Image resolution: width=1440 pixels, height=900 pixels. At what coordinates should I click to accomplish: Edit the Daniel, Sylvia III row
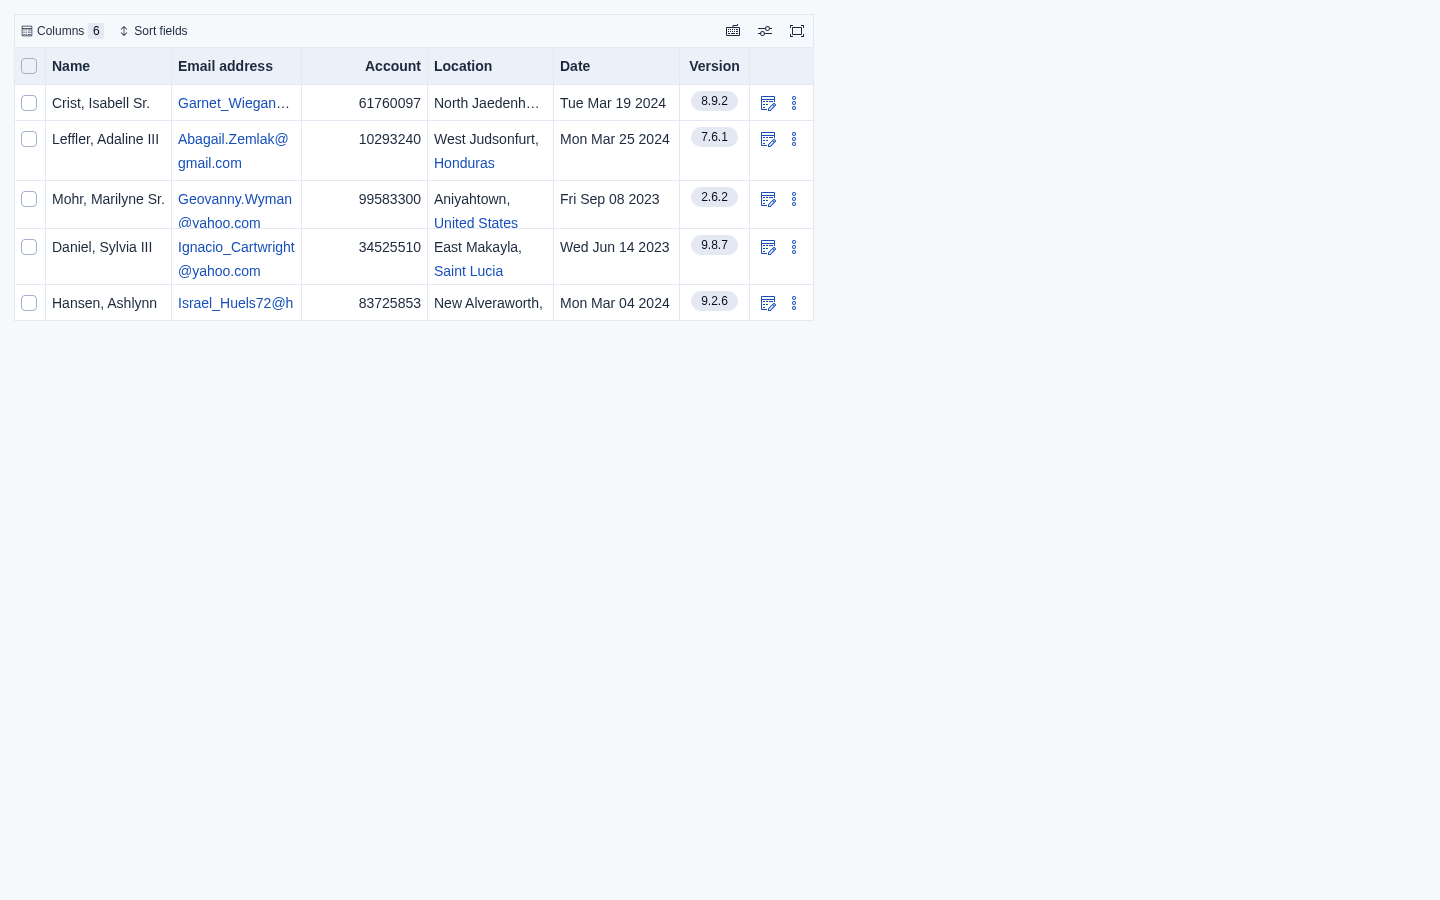coord(768,247)
